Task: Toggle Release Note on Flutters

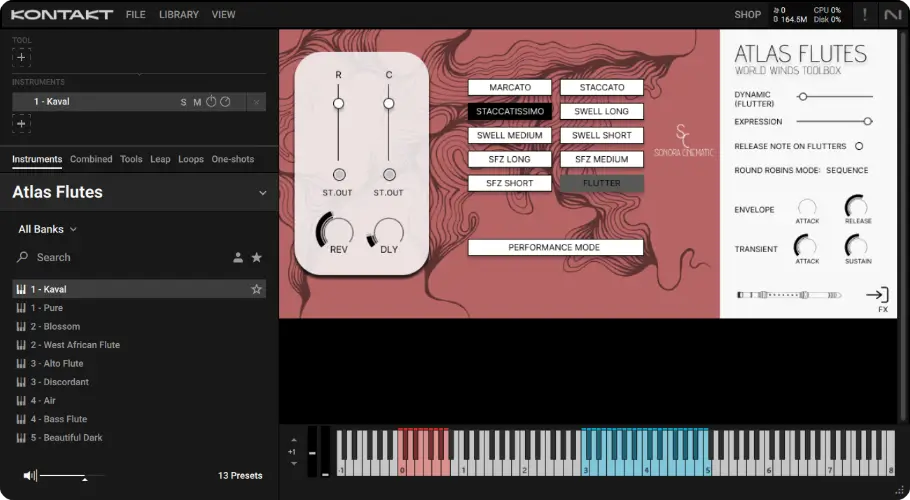Action: click(859, 146)
